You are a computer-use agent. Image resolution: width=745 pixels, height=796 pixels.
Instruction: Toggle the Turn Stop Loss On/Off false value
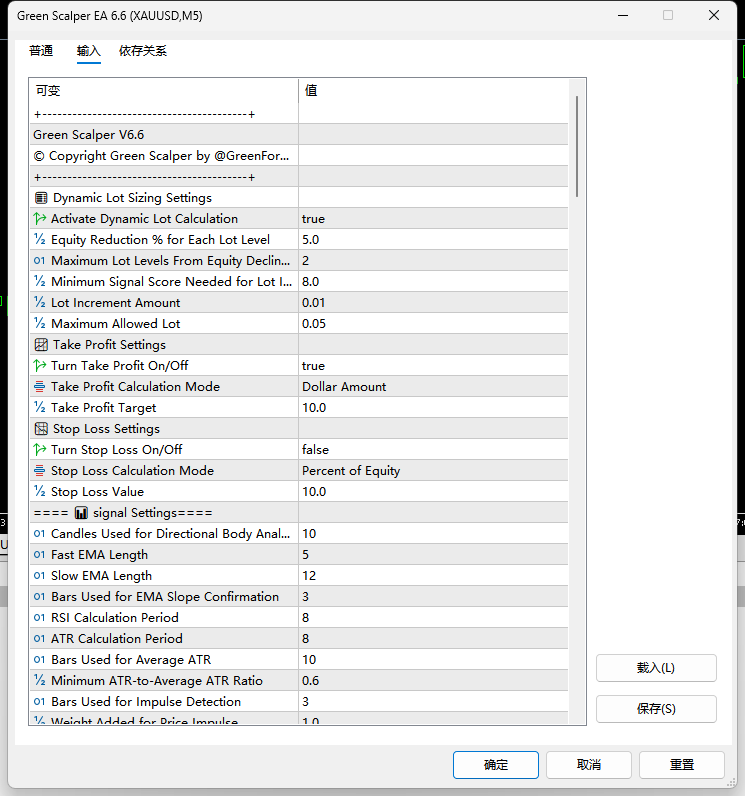pyautogui.click(x=433, y=449)
